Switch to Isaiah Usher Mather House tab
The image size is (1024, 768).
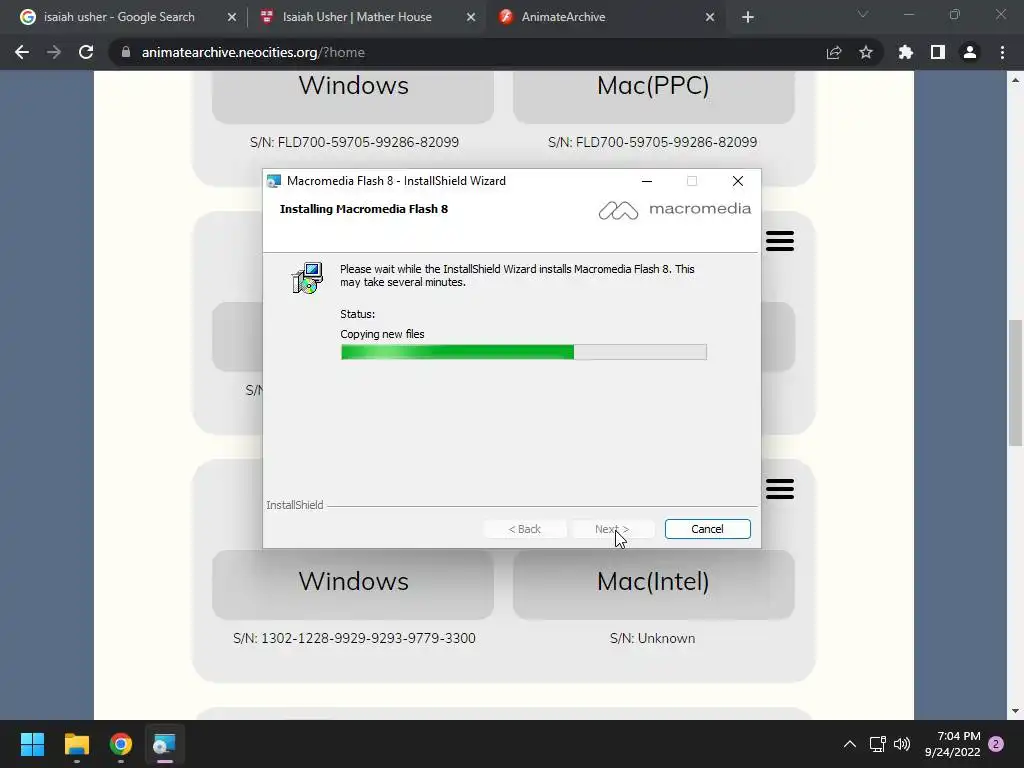pos(357,17)
